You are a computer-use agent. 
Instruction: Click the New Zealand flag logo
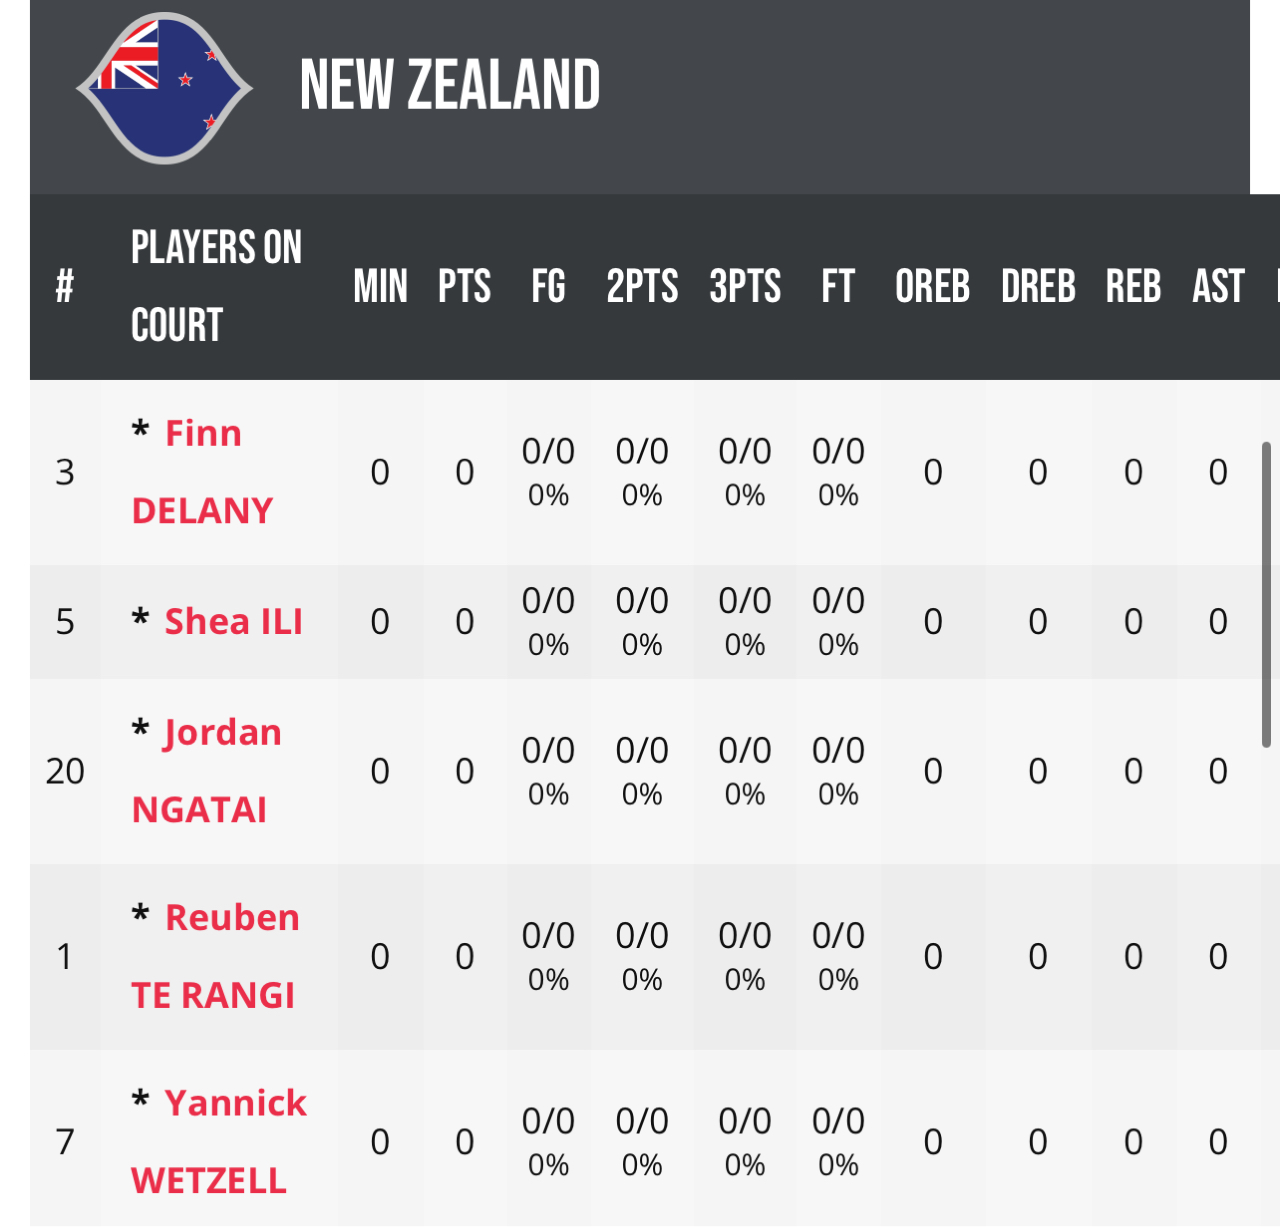164,88
